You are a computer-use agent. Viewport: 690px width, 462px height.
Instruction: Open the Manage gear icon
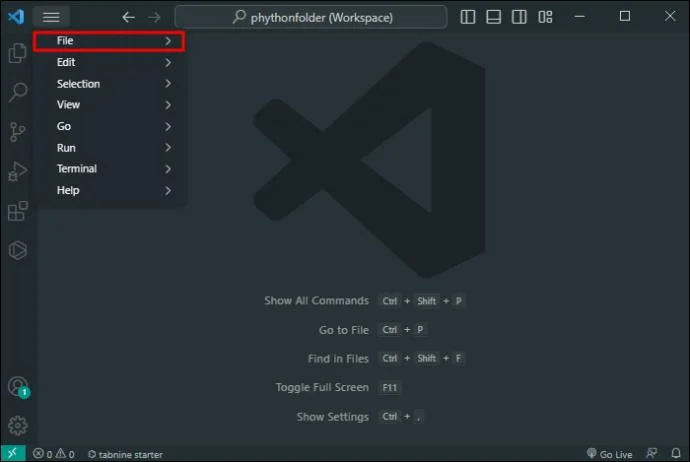[18, 425]
